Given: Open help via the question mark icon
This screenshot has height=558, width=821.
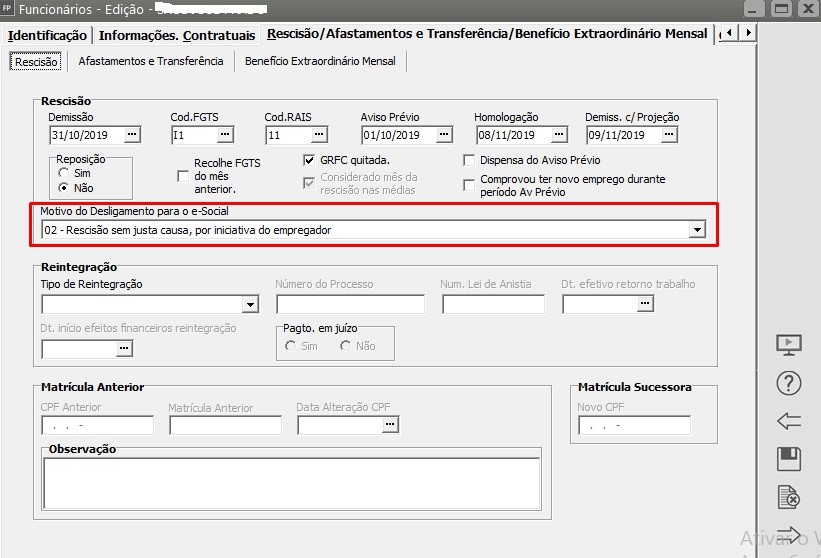Looking at the screenshot, I should pos(789,382).
